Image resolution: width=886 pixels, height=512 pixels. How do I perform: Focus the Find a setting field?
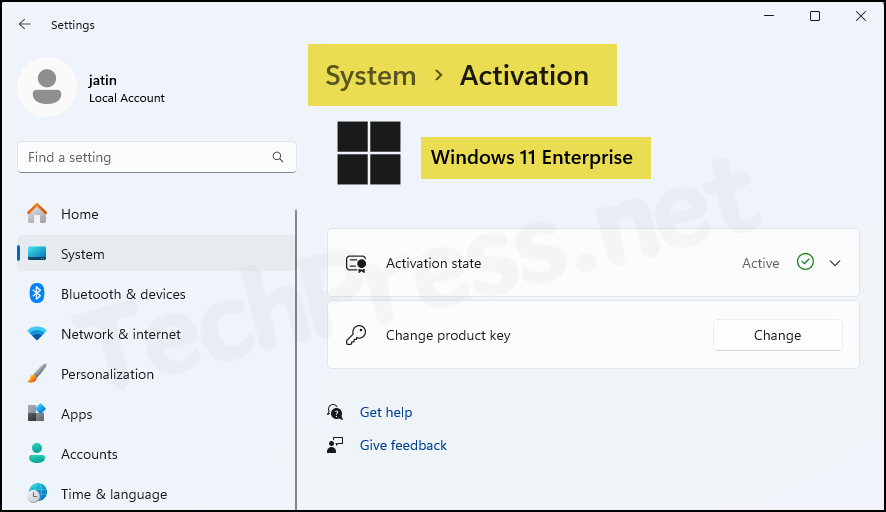pos(157,157)
